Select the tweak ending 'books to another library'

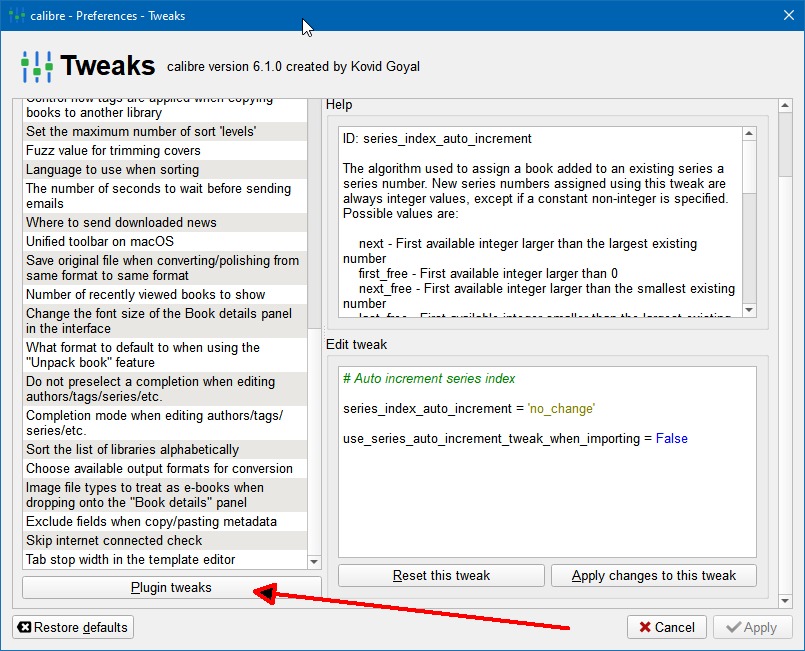pos(165,110)
